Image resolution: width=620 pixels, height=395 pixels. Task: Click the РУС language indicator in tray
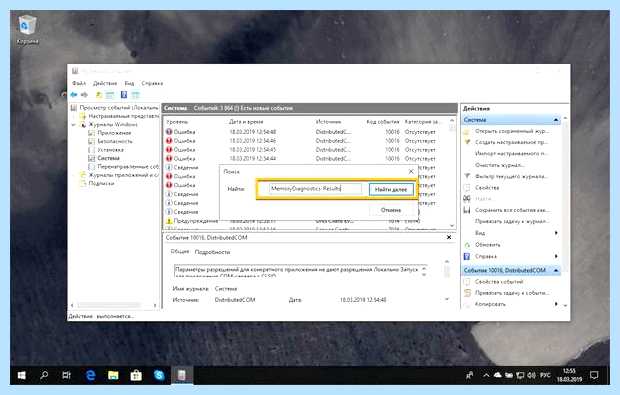[545, 375]
